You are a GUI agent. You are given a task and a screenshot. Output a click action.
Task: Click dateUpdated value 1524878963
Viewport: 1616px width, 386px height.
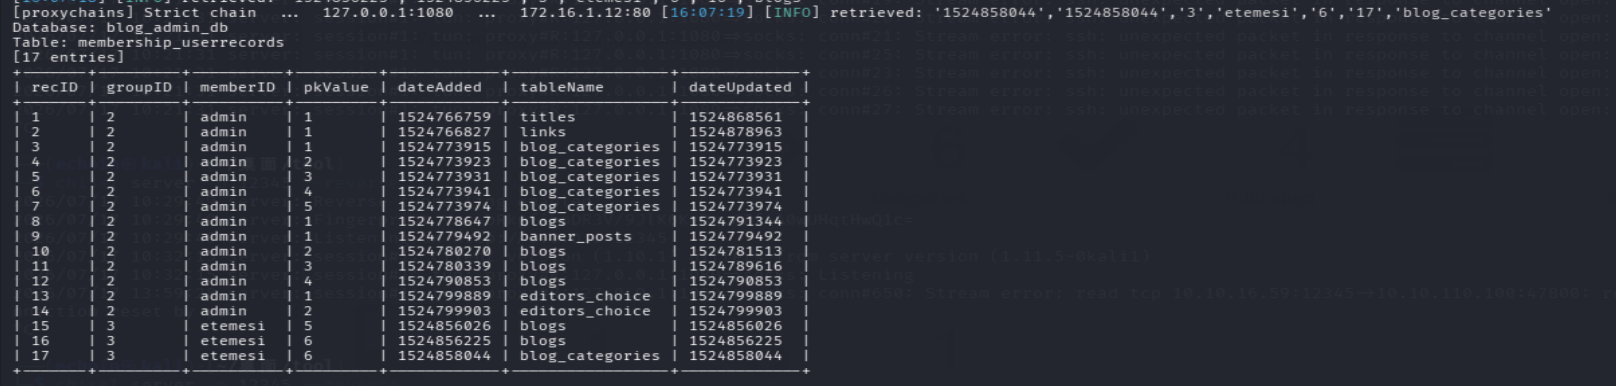point(735,132)
